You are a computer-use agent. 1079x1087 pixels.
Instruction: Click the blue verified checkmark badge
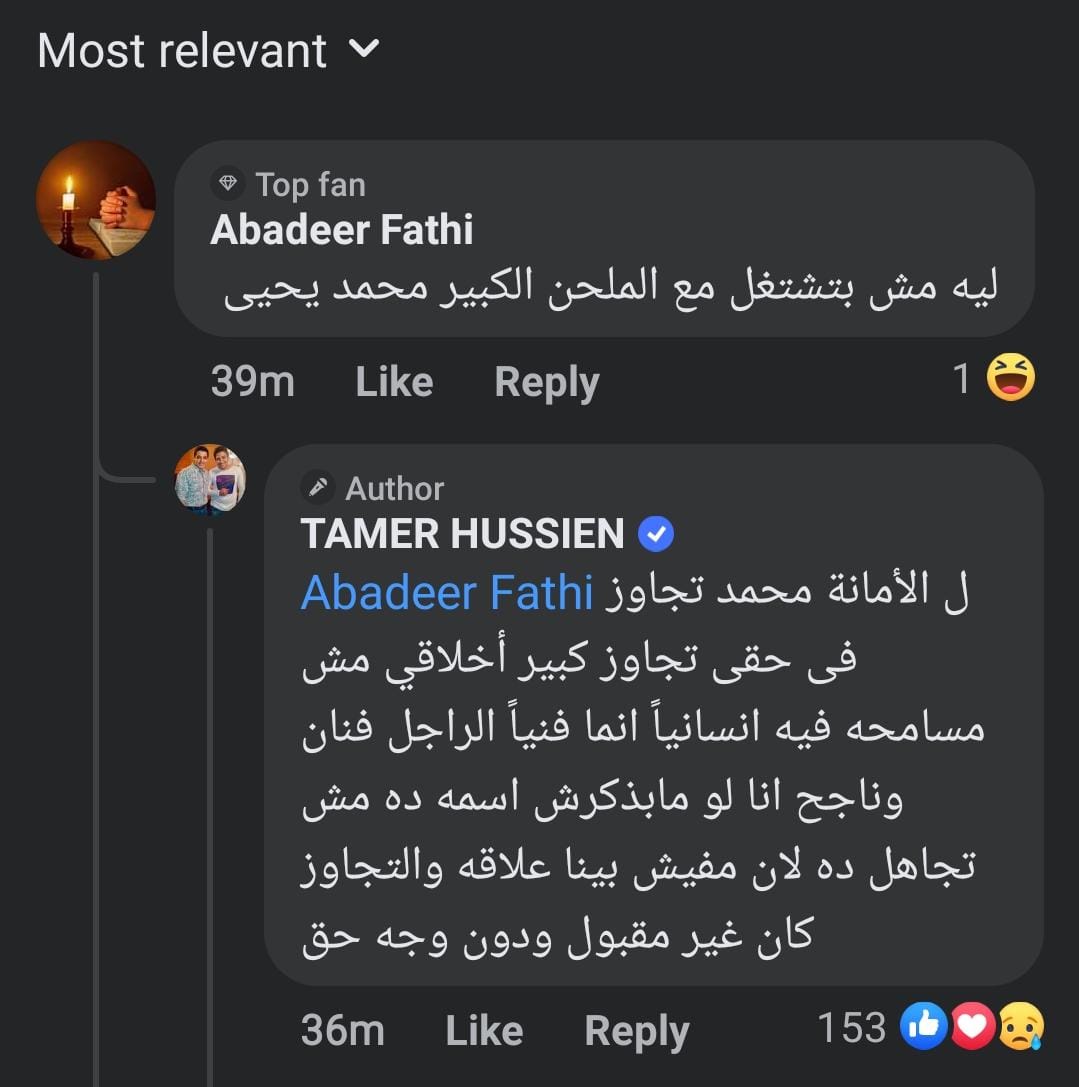click(x=656, y=535)
